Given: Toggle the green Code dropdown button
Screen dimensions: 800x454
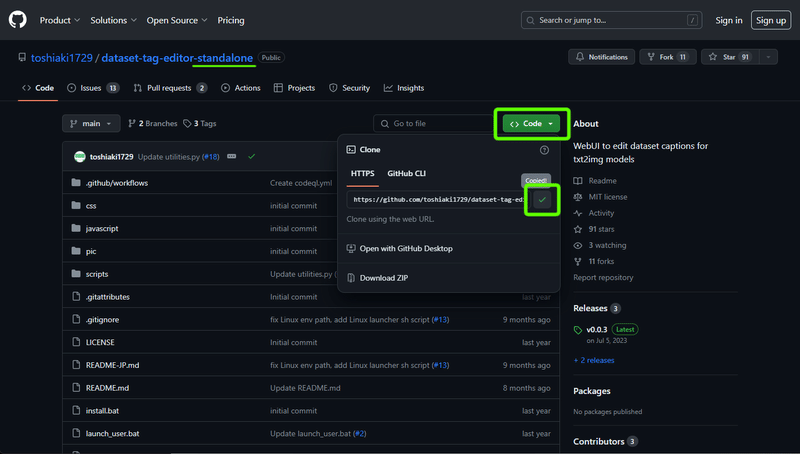Looking at the screenshot, I should 531,123.
